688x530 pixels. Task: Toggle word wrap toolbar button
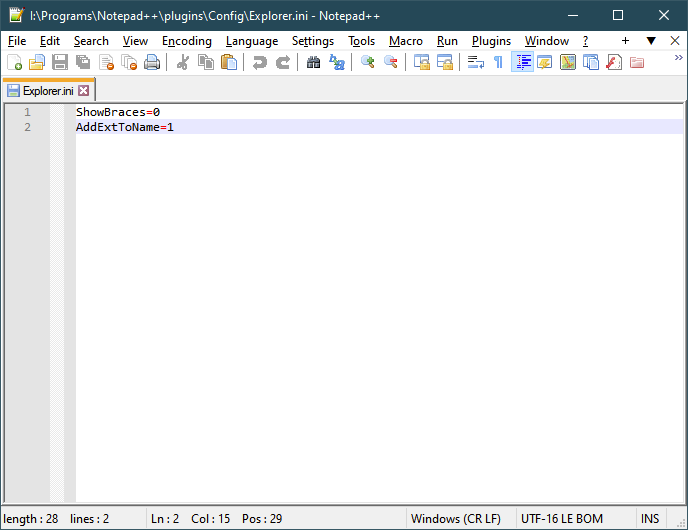pos(476,62)
